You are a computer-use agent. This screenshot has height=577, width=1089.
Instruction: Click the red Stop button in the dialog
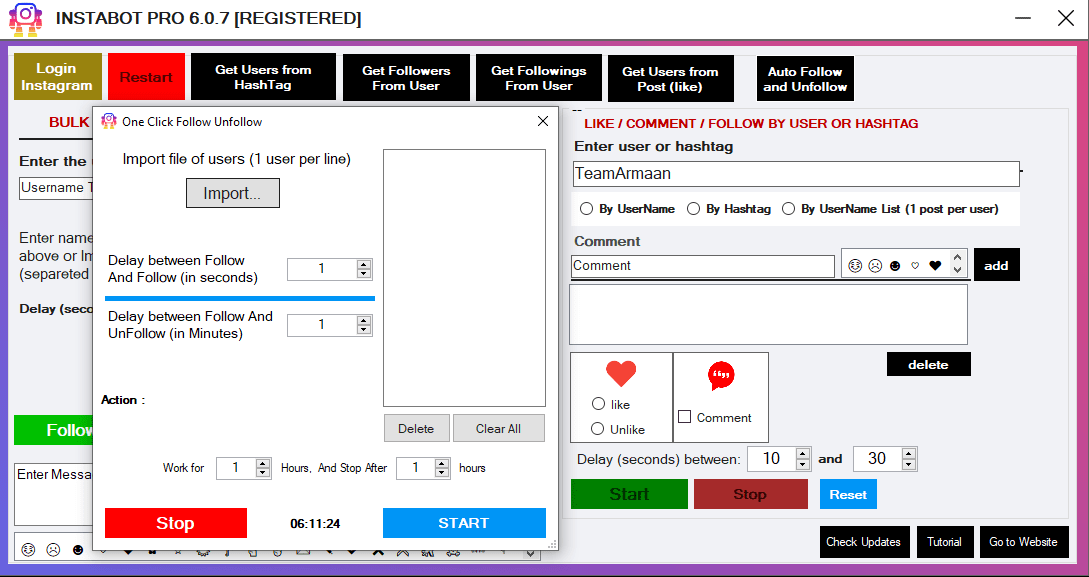tap(176, 523)
